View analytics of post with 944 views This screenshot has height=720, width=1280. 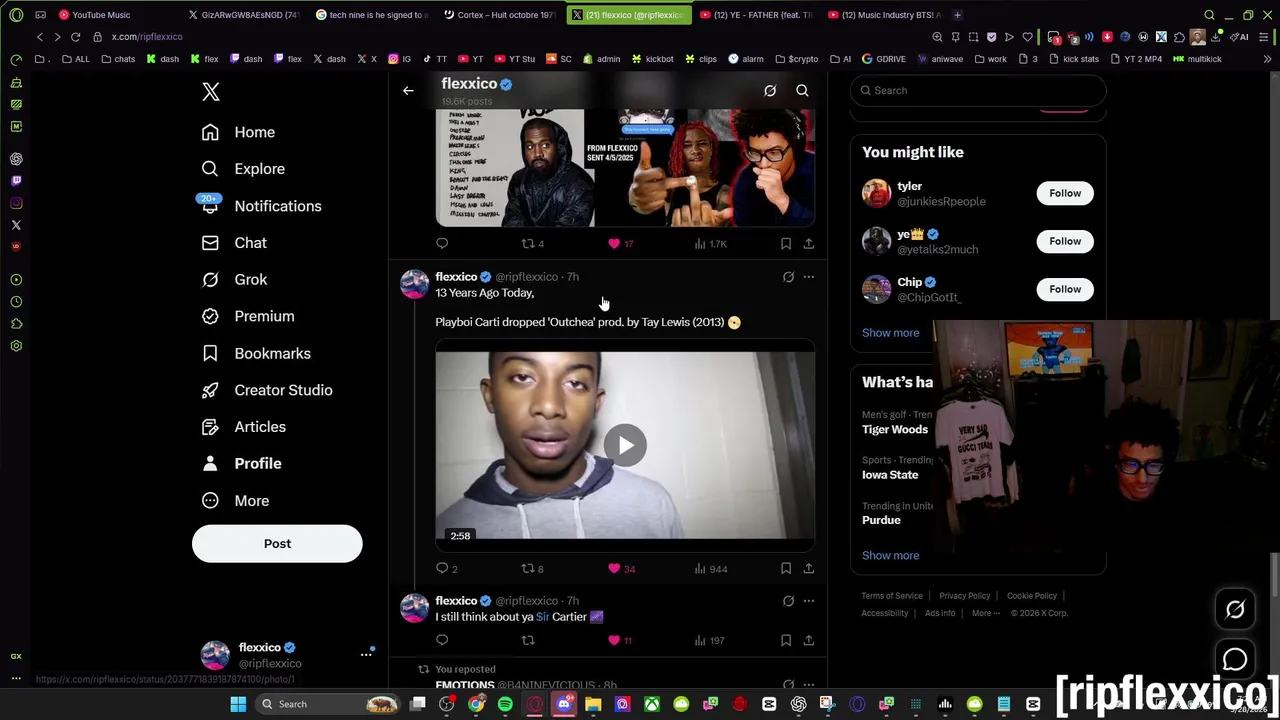pos(709,568)
